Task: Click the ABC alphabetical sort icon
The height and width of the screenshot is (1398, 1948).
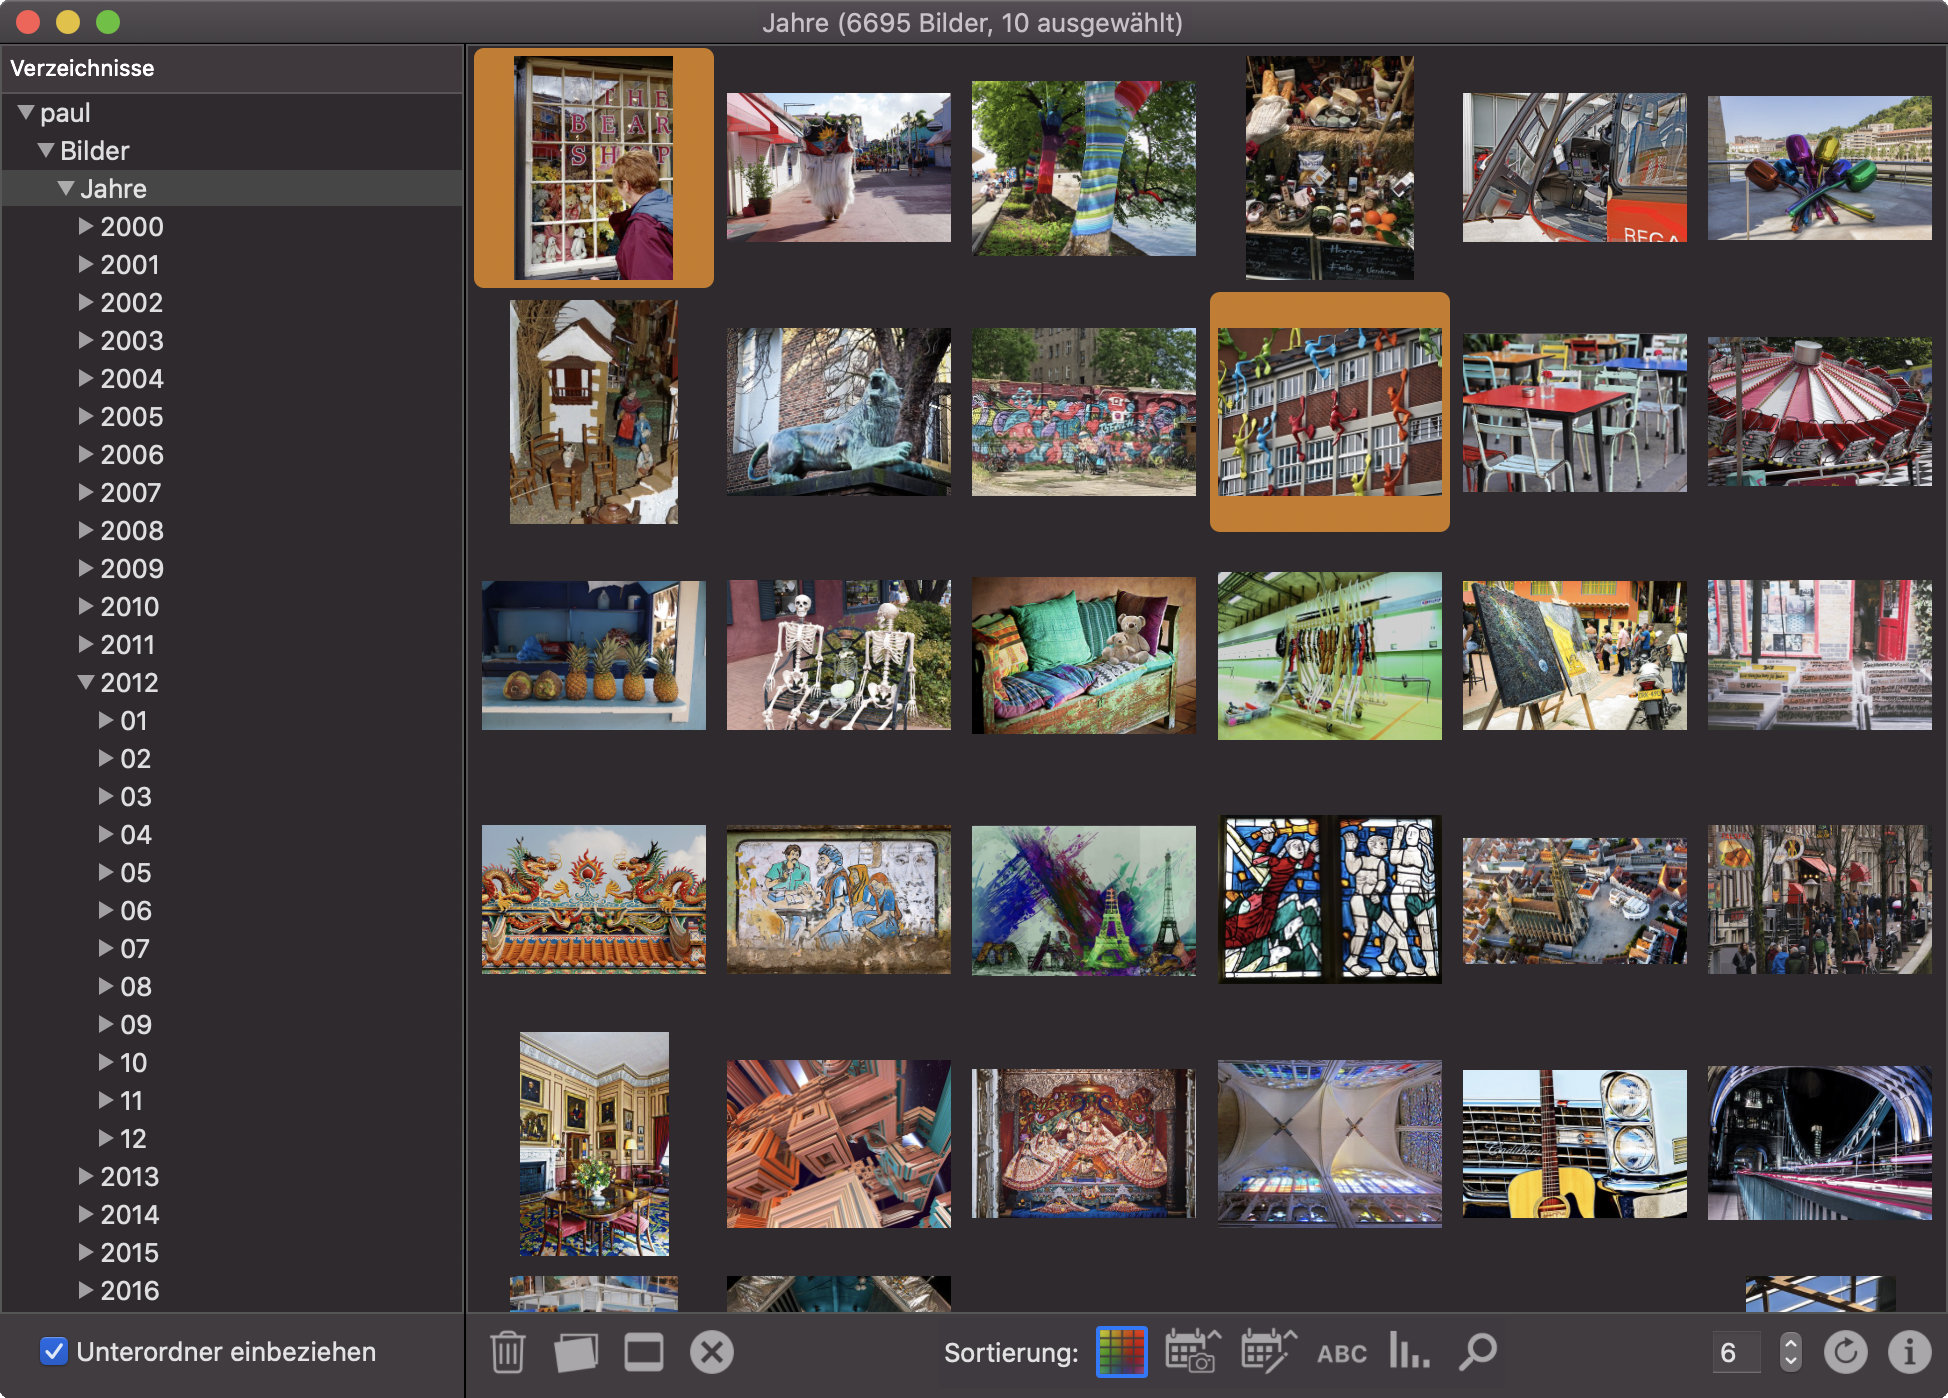Action: [x=1338, y=1353]
